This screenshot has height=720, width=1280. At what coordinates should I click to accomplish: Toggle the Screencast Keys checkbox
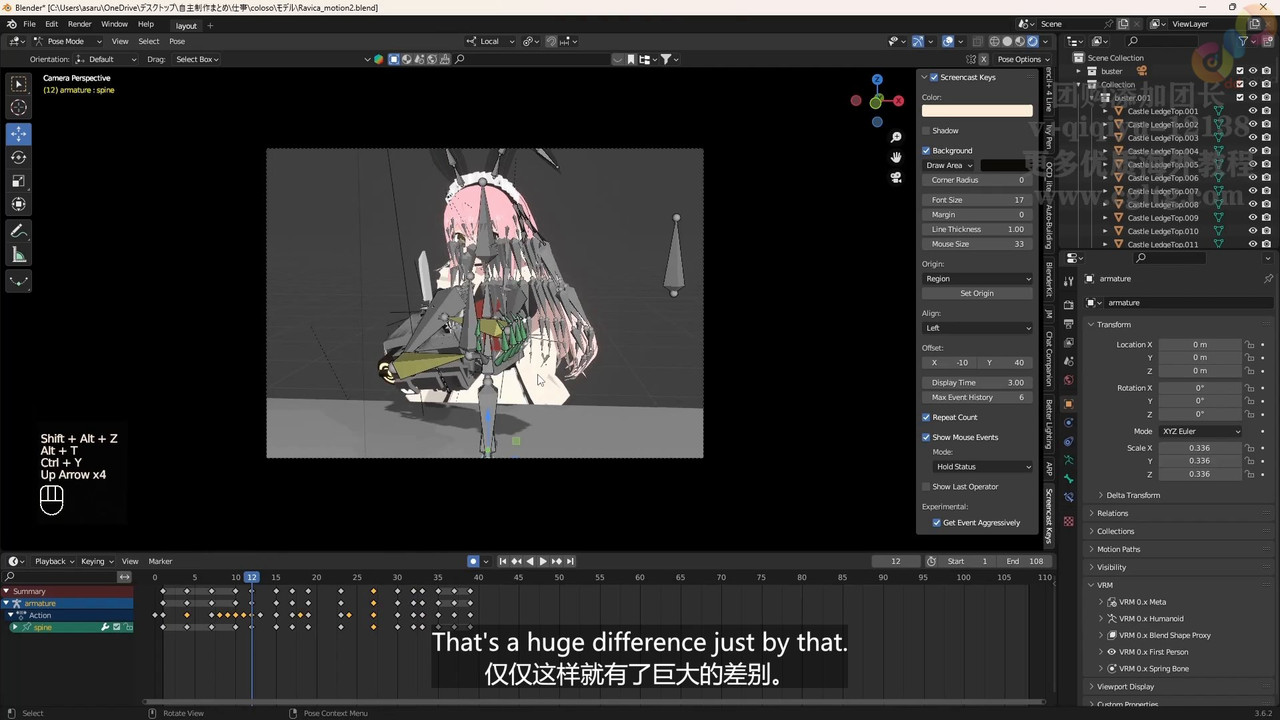(934, 77)
